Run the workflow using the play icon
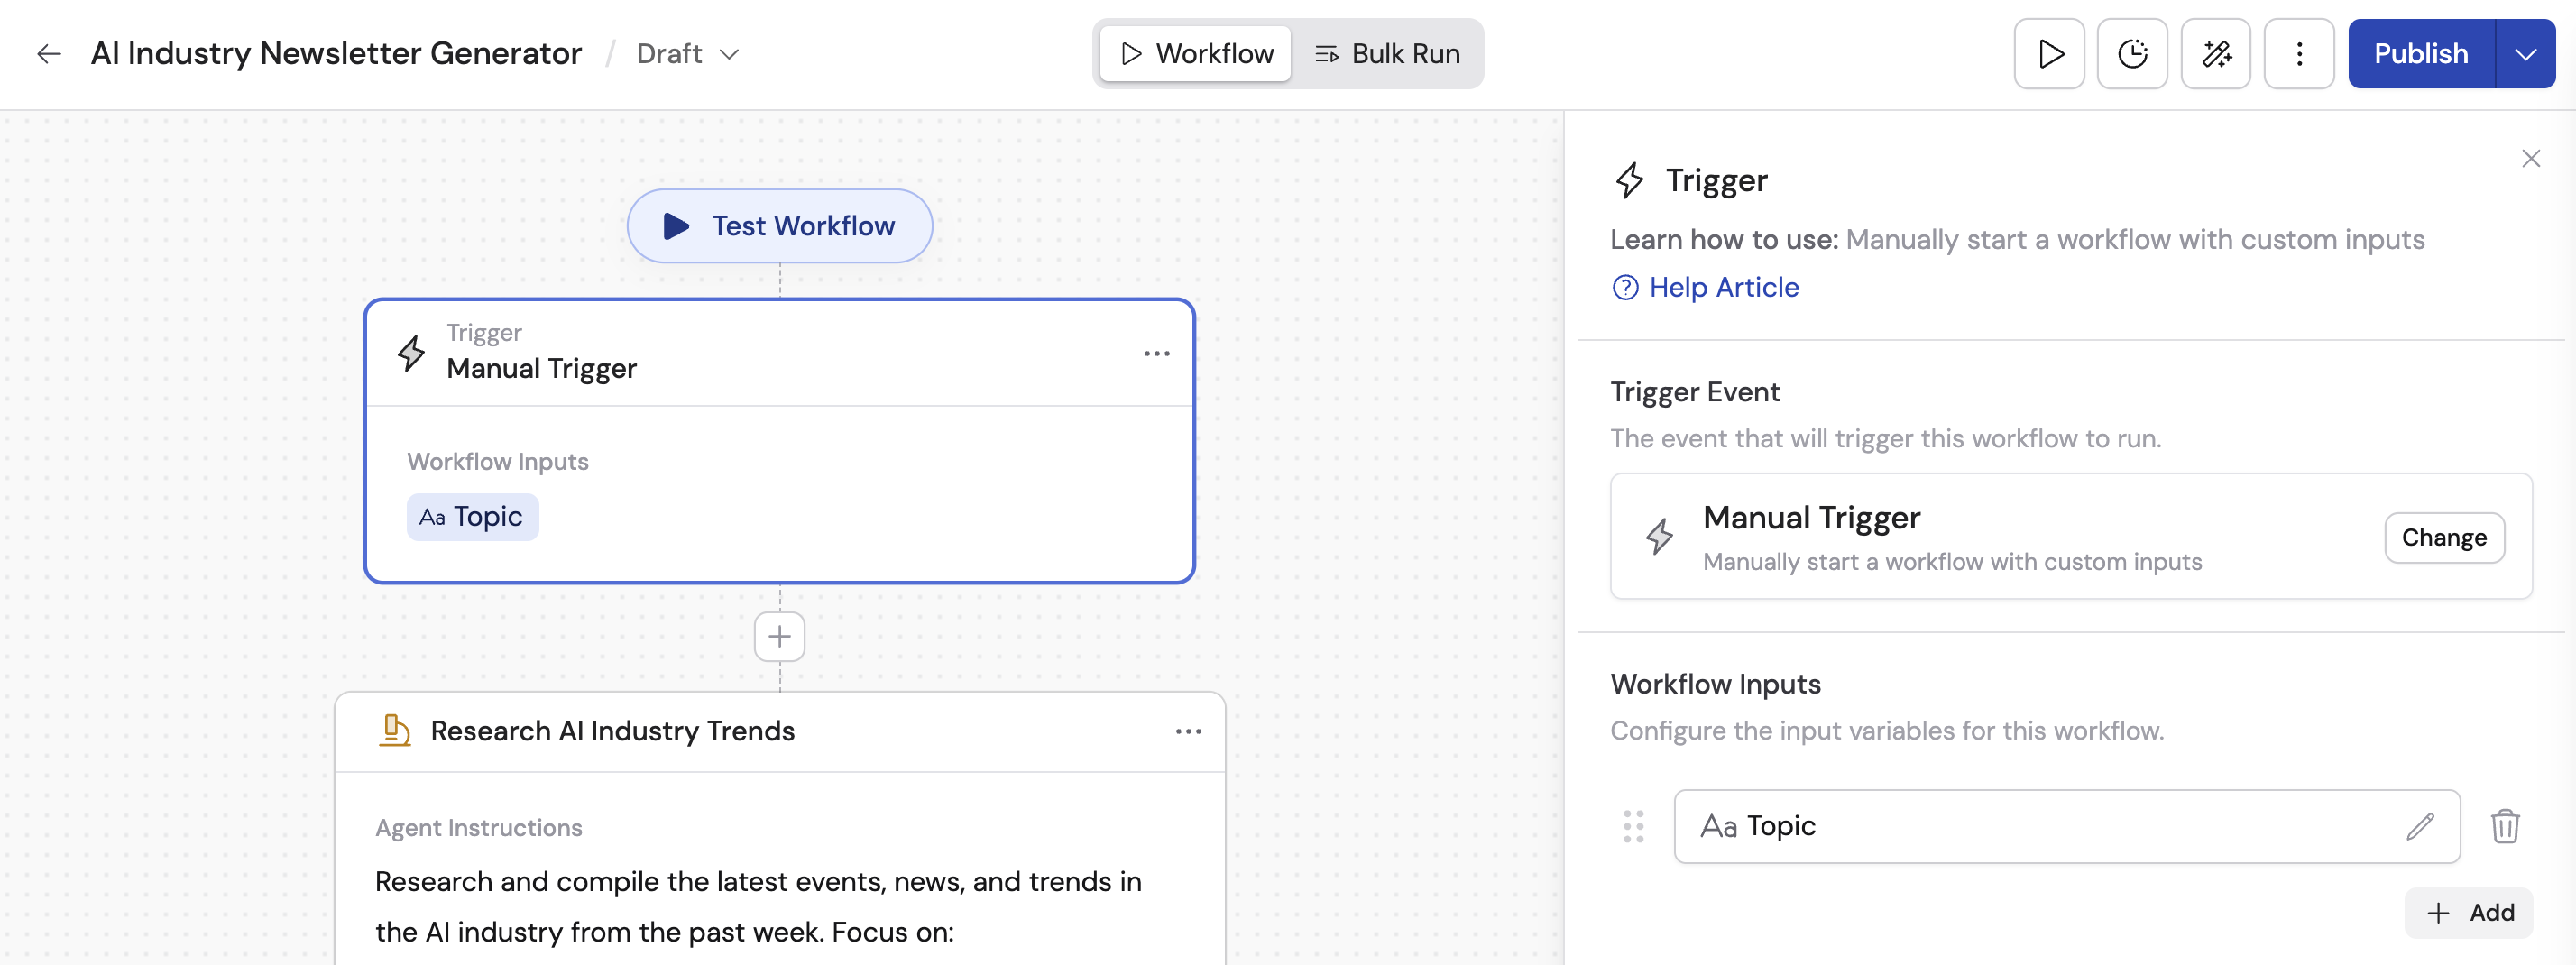 click(2048, 53)
